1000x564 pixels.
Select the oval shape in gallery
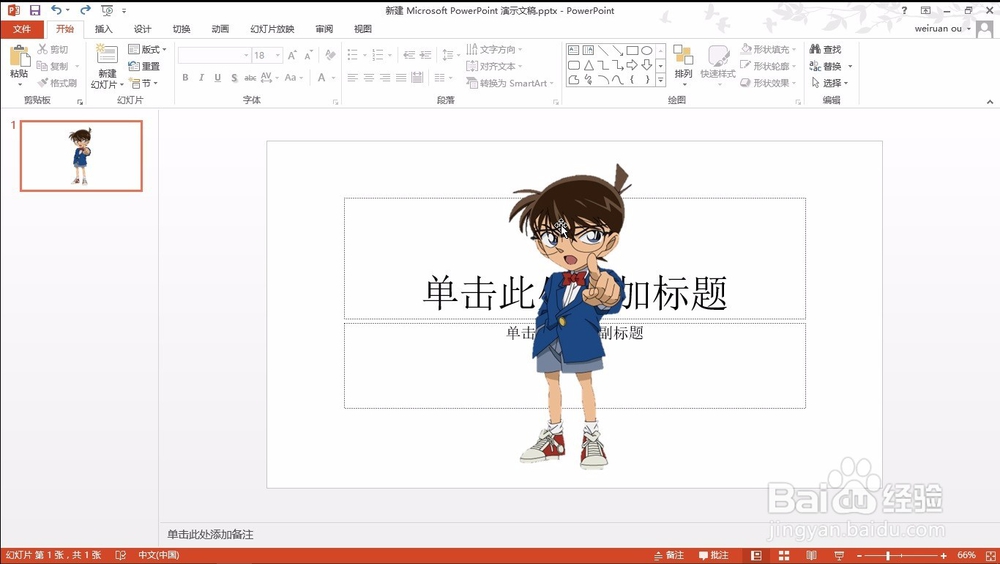point(647,50)
